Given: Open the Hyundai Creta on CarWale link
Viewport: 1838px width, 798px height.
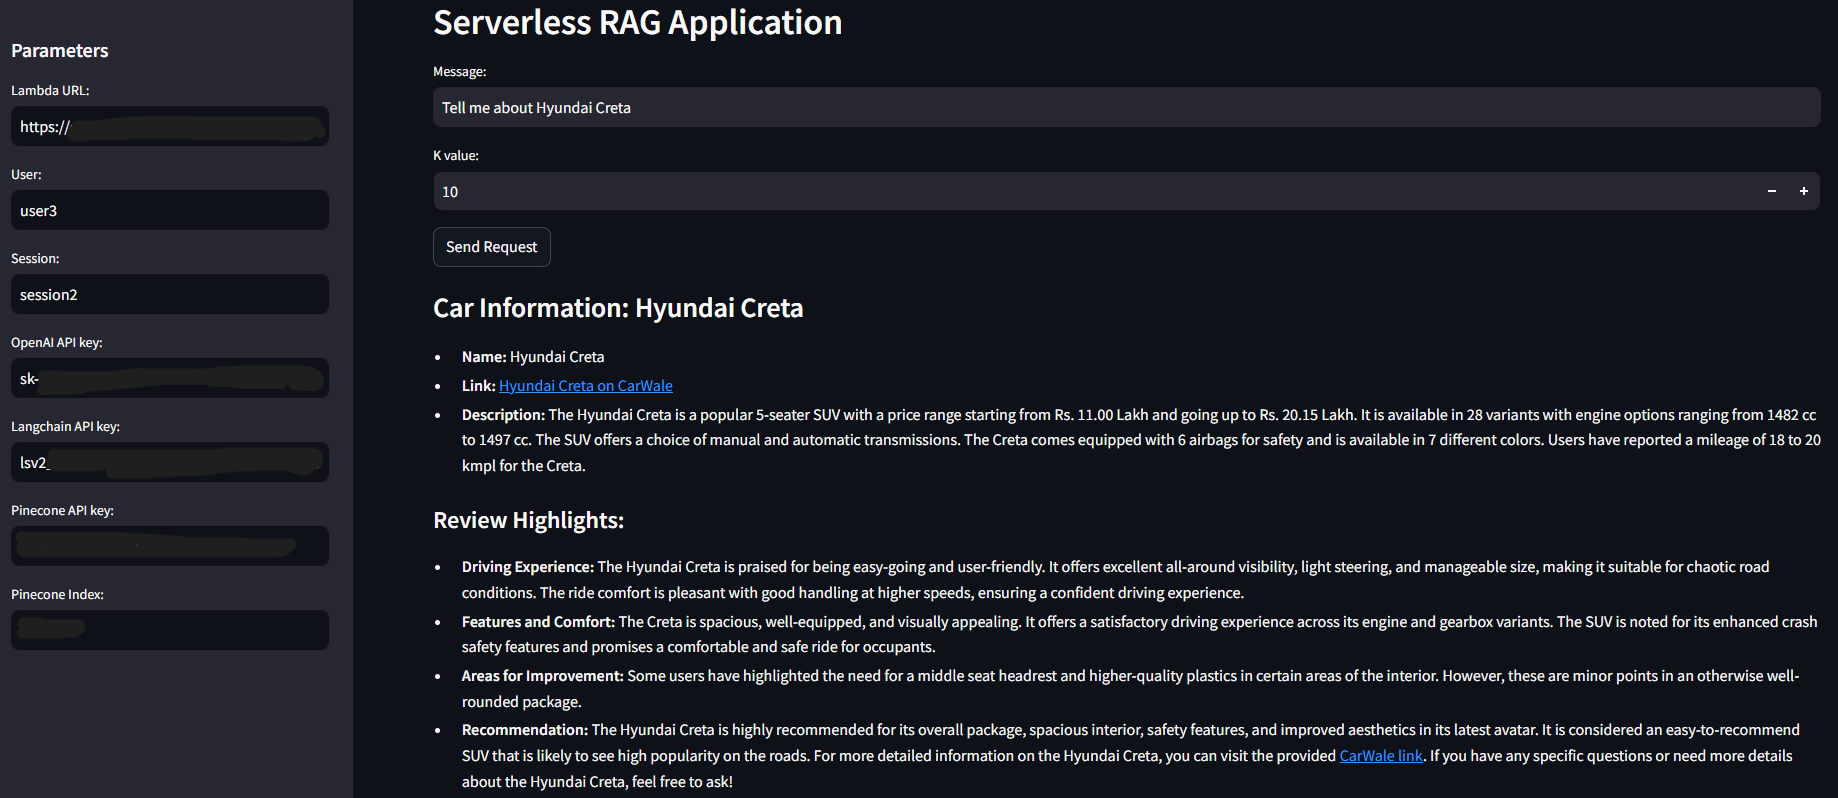Looking at the screenshot, I should coord(586,386).
